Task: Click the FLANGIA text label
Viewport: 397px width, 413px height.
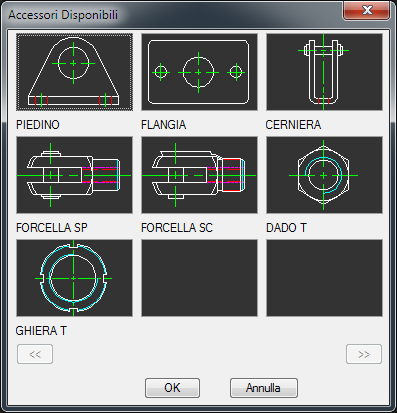Action: pos(163,125)
